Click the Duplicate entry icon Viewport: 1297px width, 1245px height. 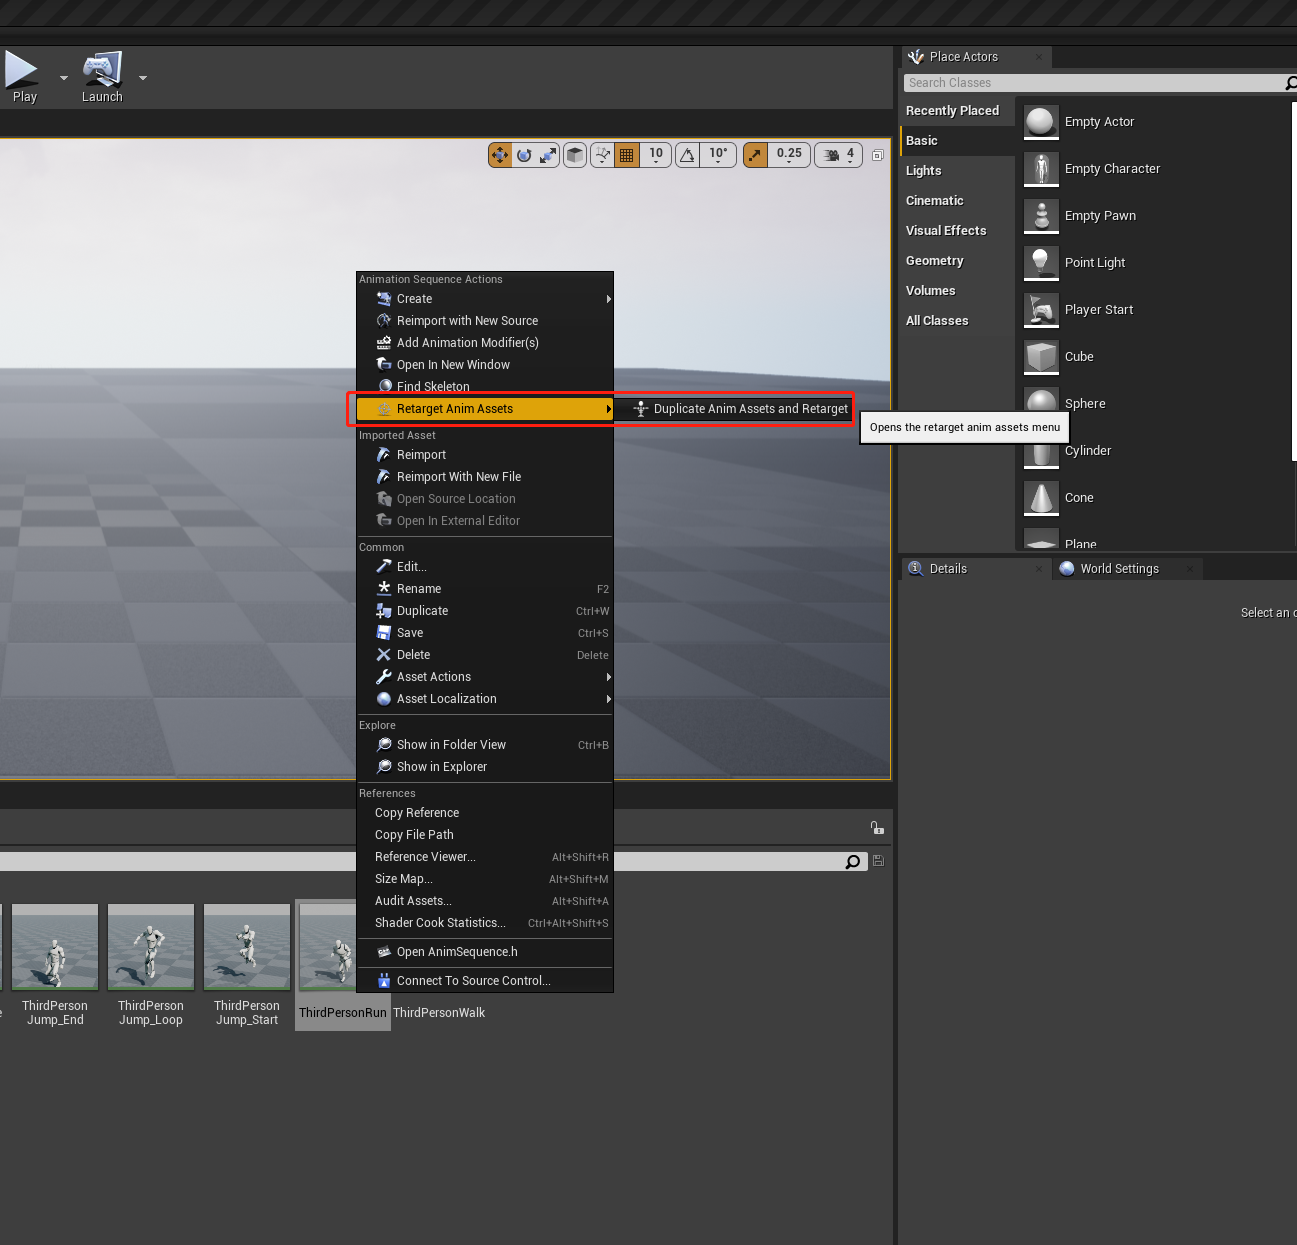[384, 611]
